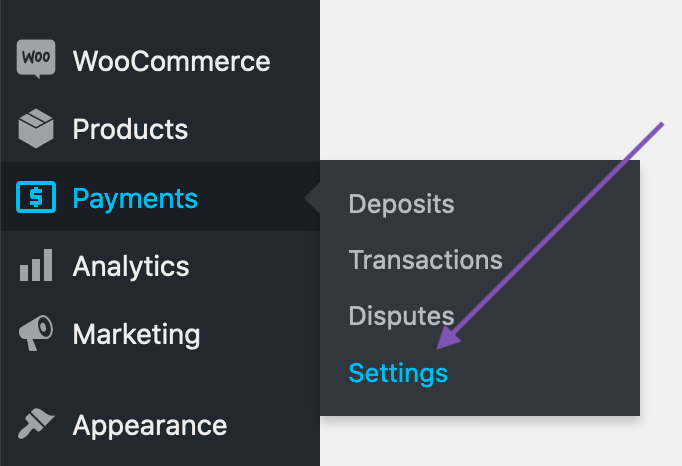This screenshot has width=682, height=466.
Task: Click the blank white page area
Action: tap(500, 70)
